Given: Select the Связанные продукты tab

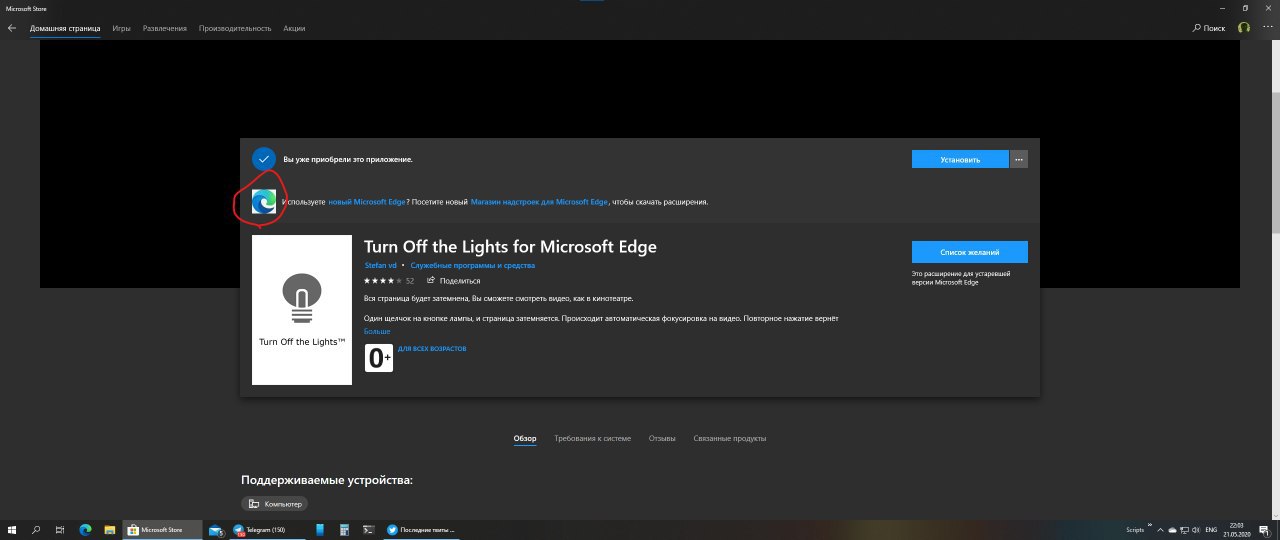Looking at the screenshot, I should point(729,439).
